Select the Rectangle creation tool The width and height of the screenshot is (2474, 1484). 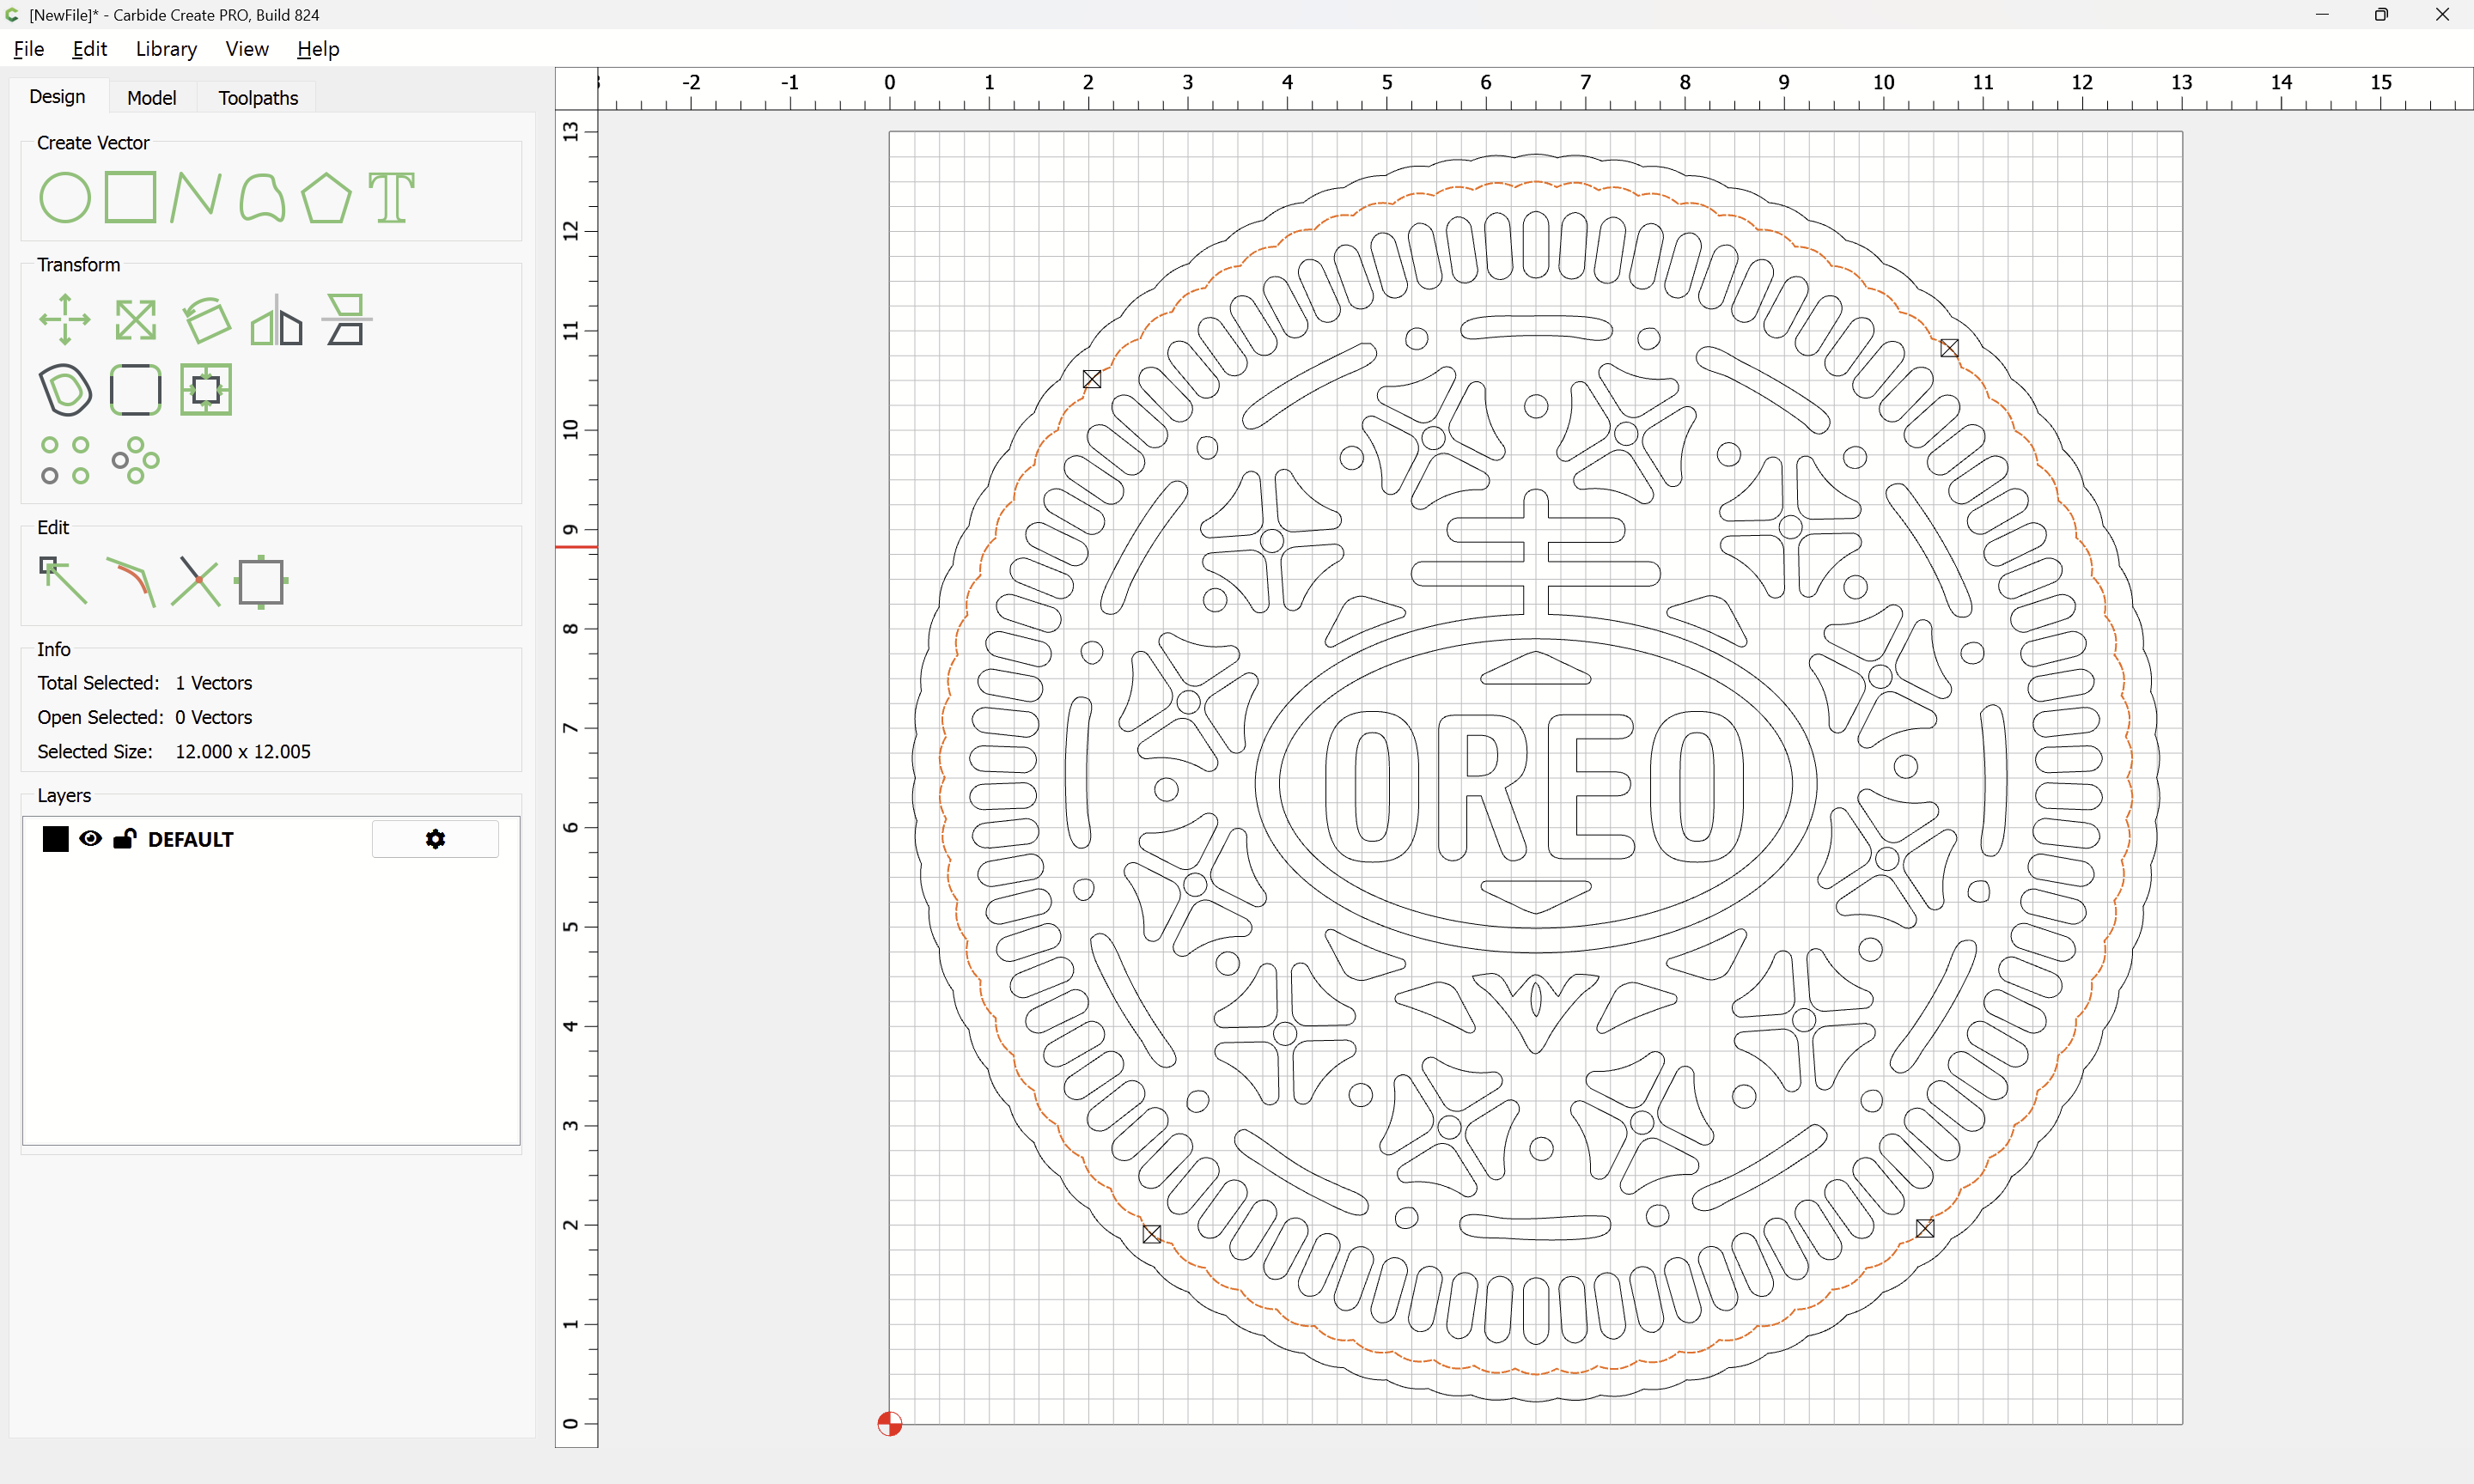click(130, 197)
